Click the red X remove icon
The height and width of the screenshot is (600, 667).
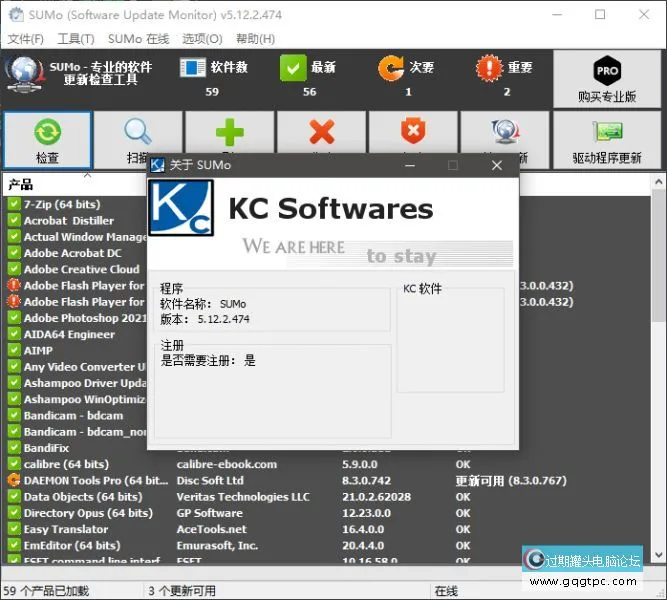point(321,133)
